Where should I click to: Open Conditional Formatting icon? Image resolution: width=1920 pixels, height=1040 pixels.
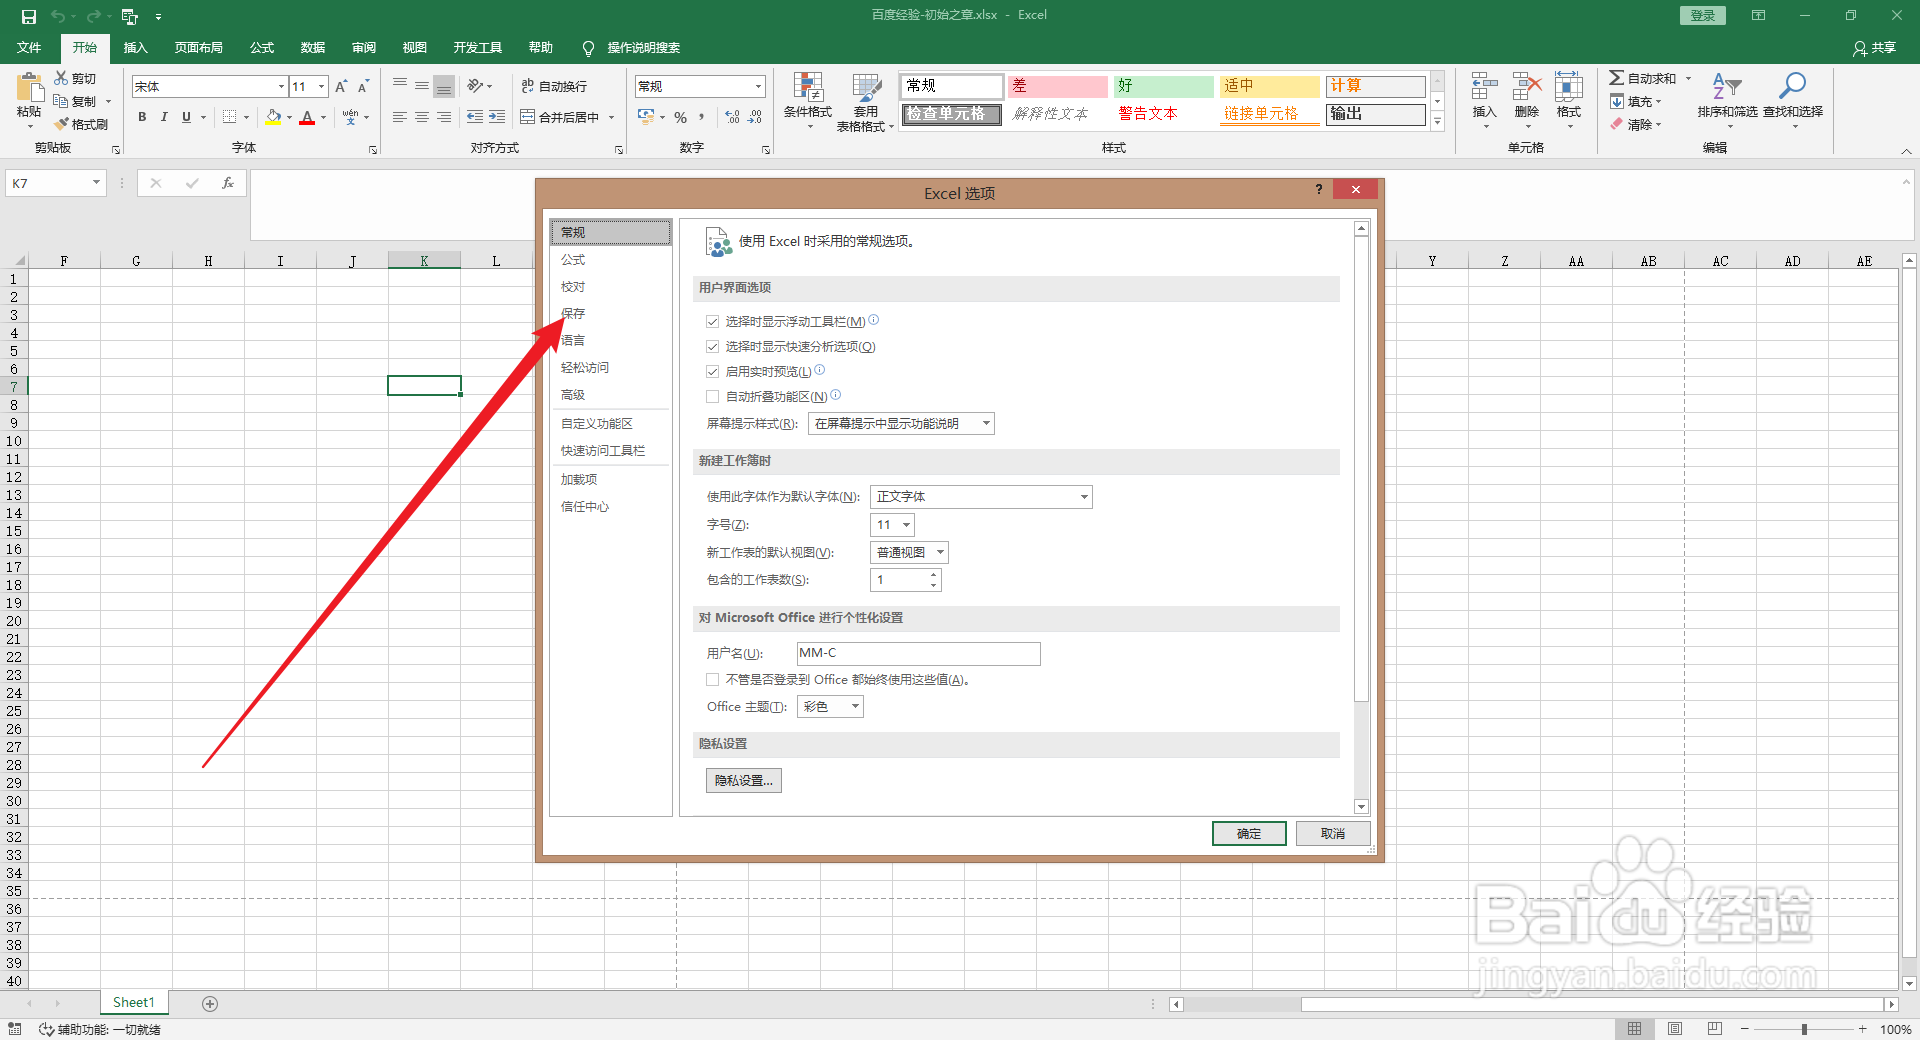click(808, 88)
